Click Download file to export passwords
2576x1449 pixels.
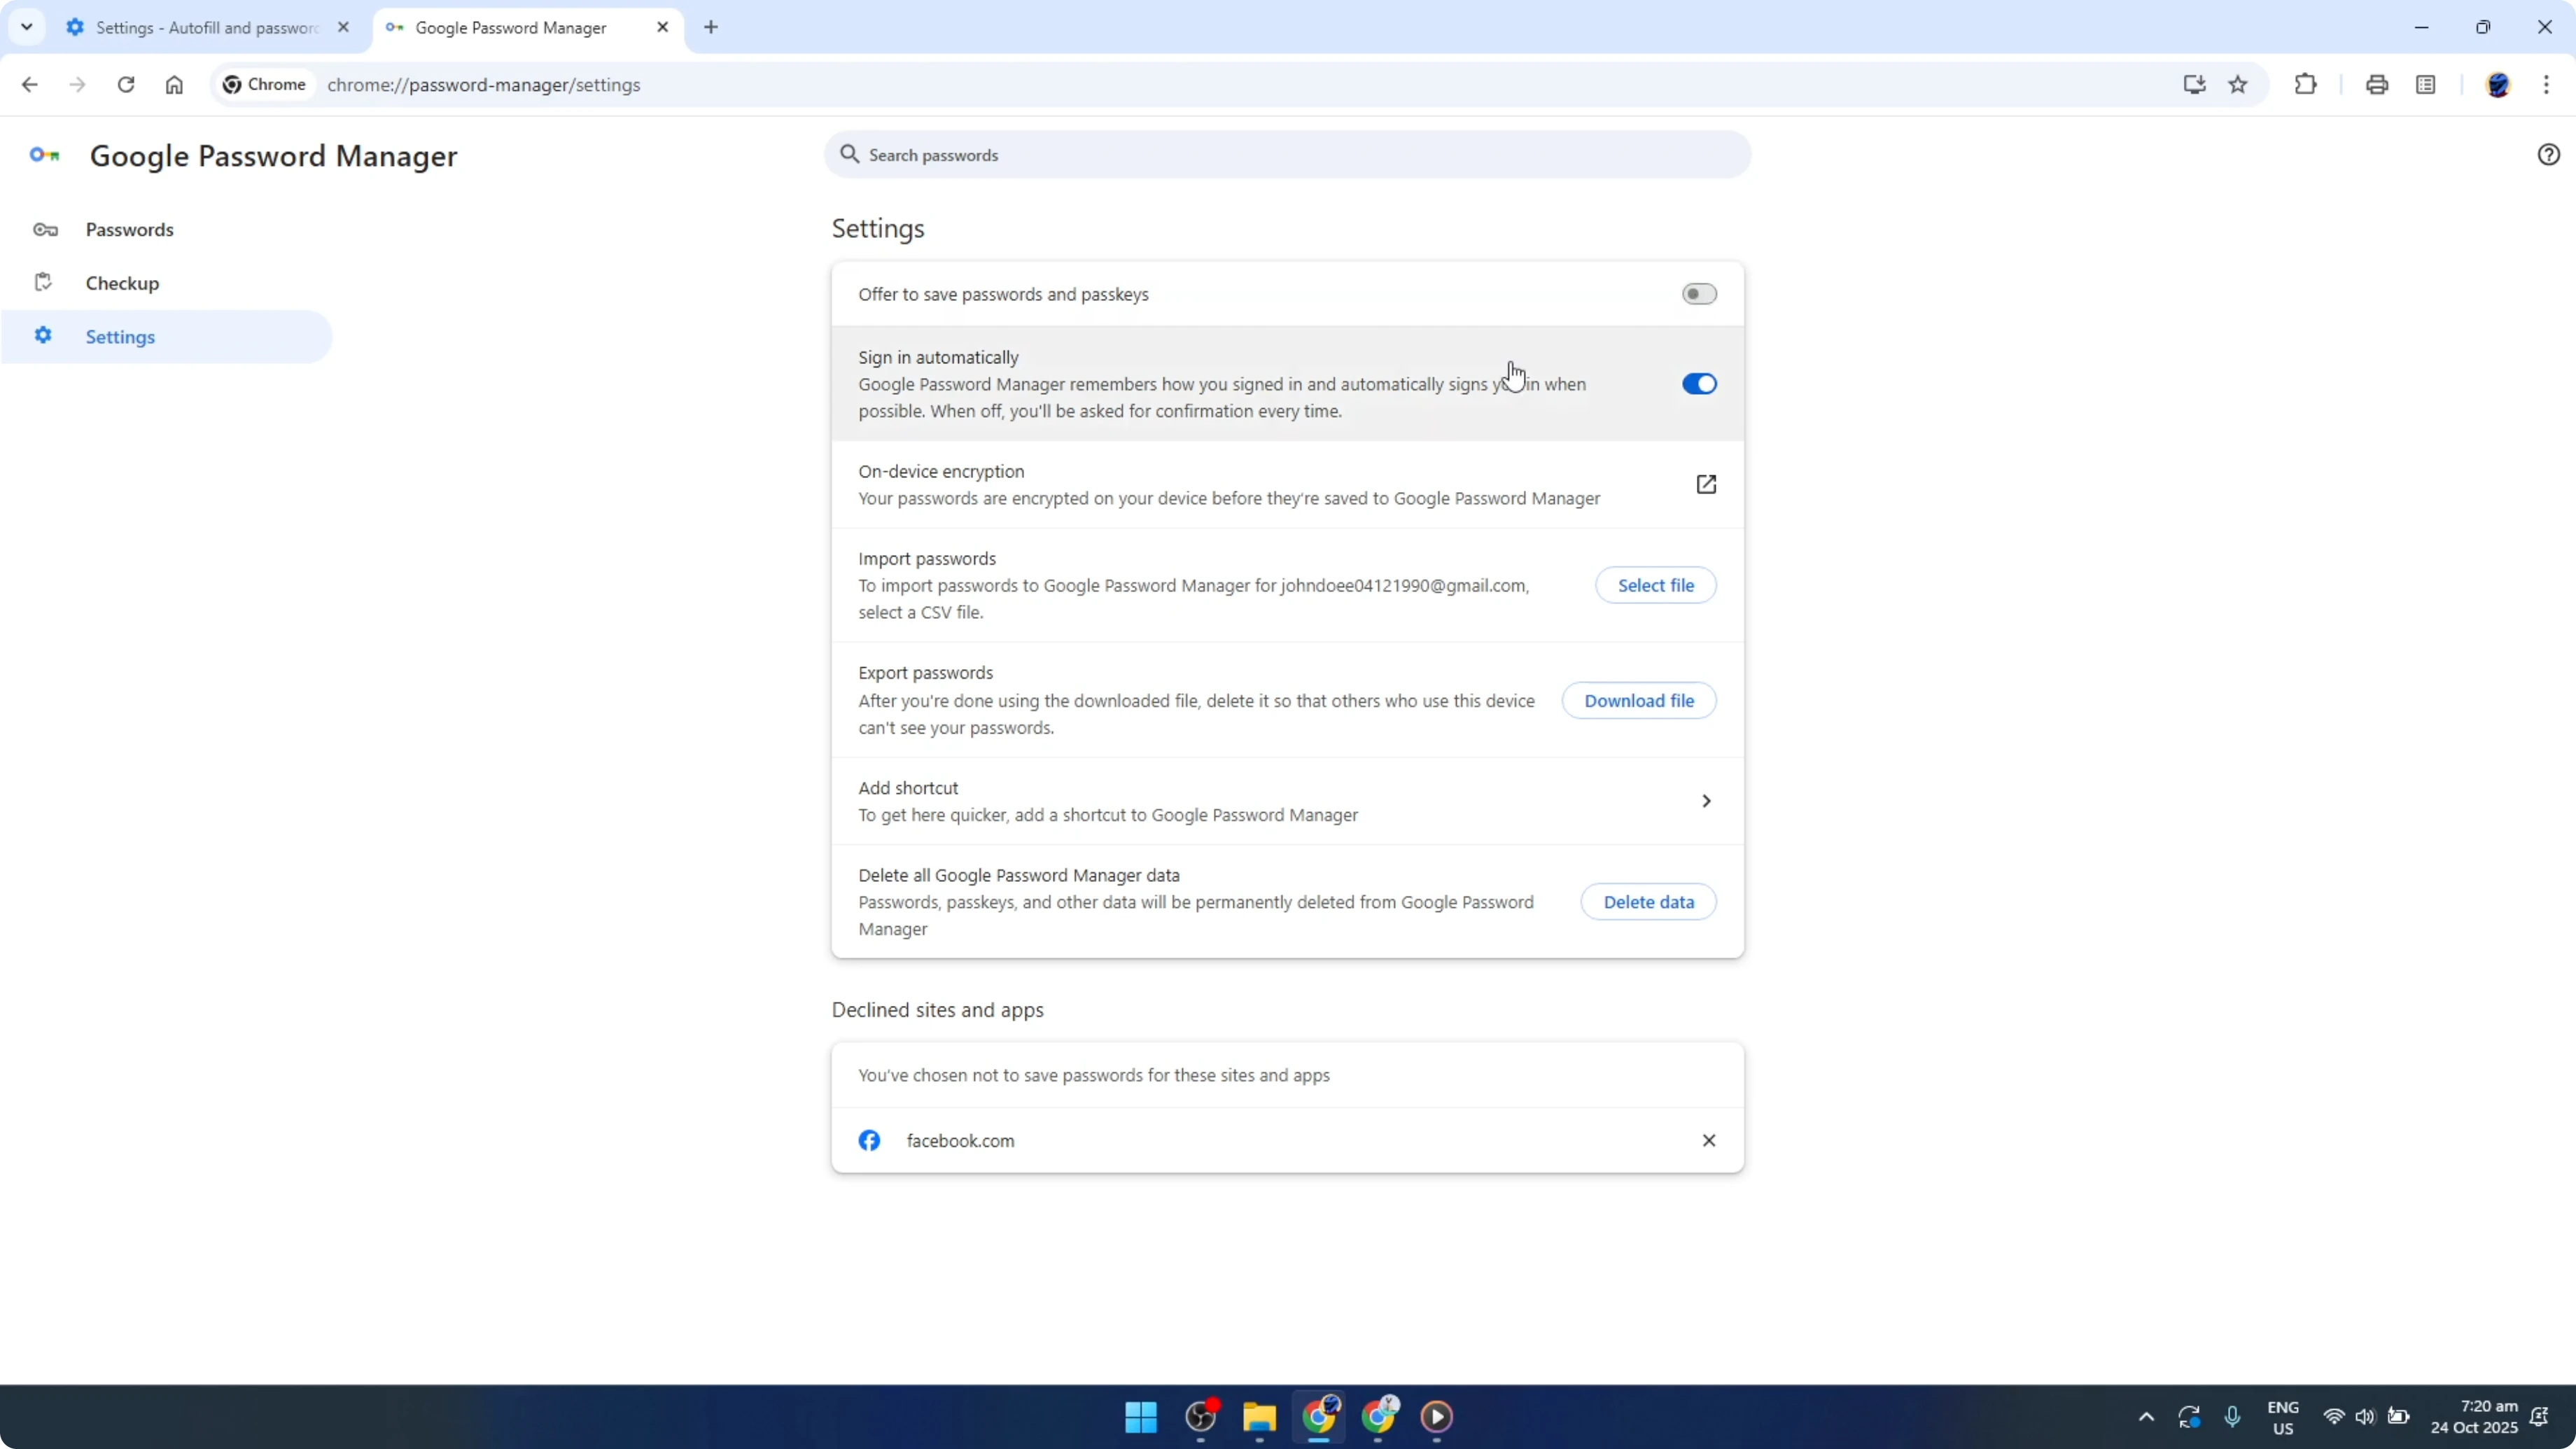tap(1638, 701)
